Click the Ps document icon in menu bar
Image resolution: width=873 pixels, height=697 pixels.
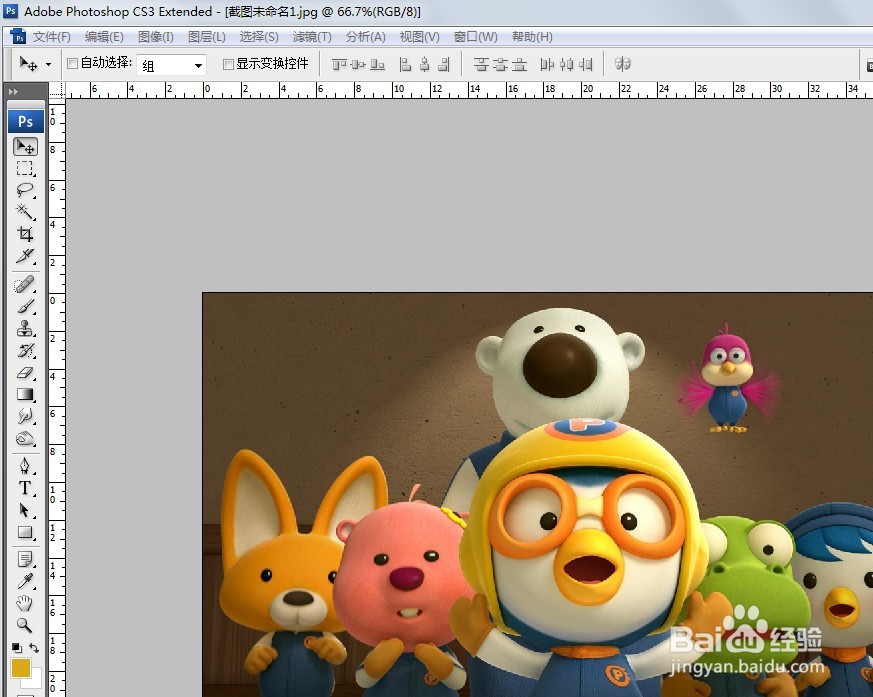pyautogui.click(x=18, y=37)
